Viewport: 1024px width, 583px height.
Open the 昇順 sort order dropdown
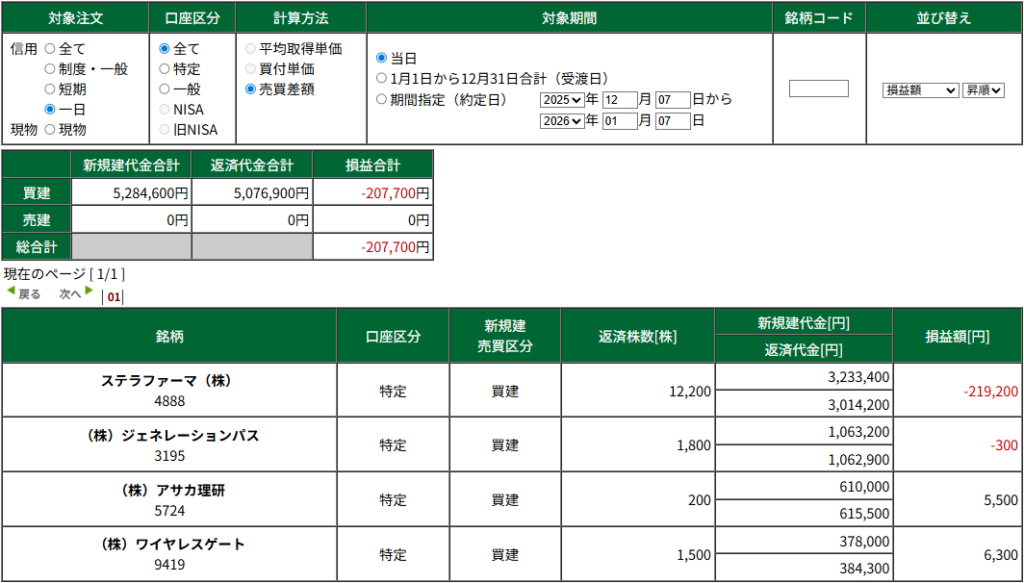point(983,90)
